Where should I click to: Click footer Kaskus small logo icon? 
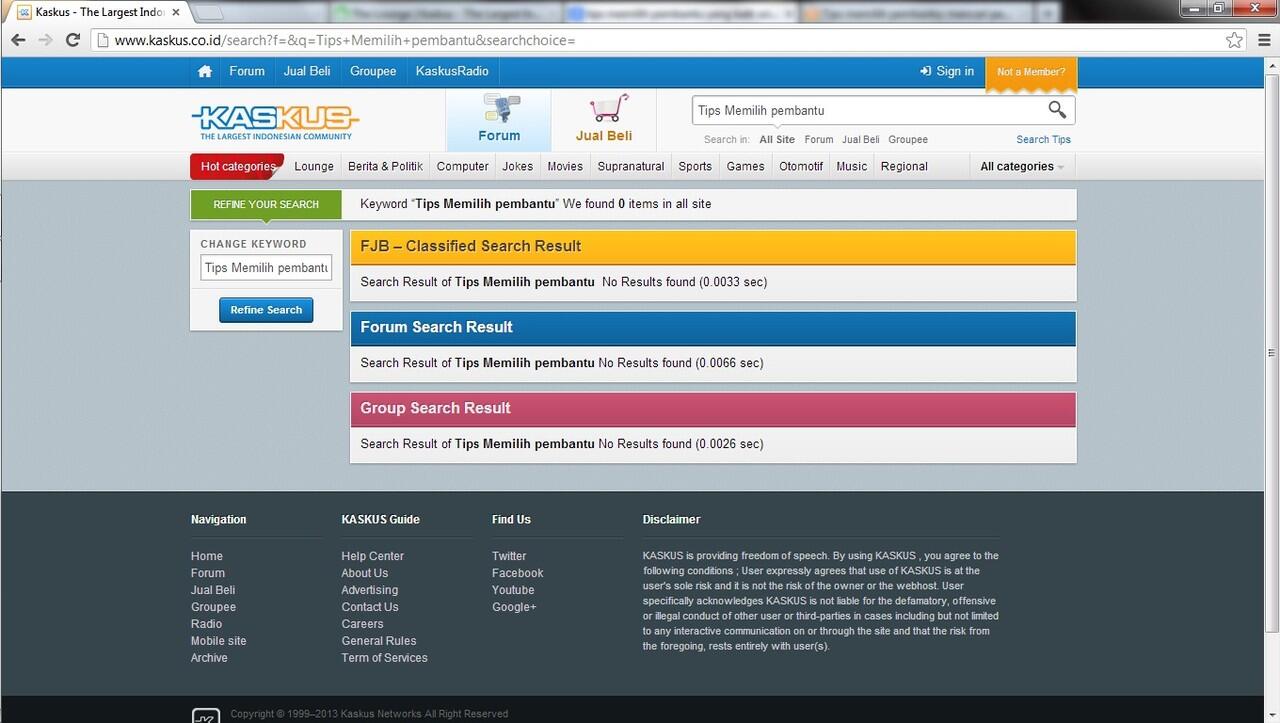coord(205,715)
